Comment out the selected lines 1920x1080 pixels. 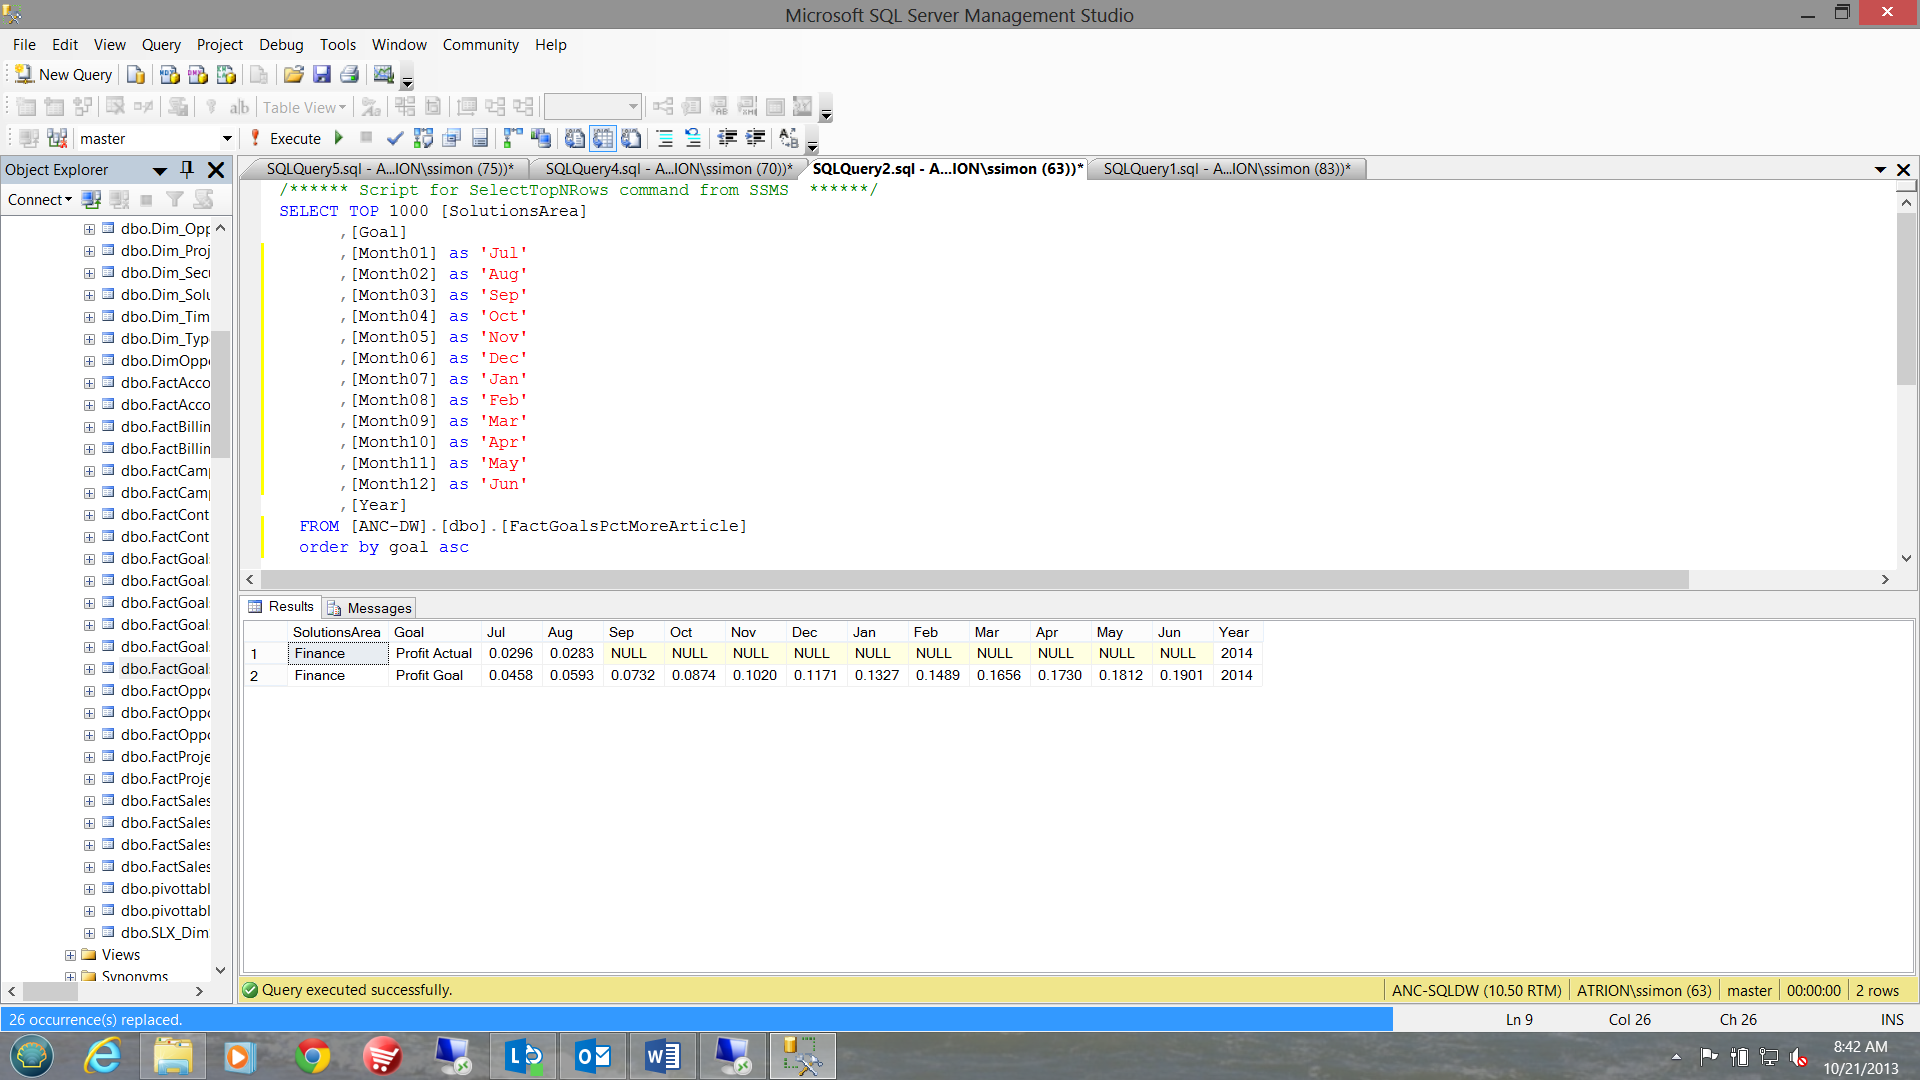(664, 139)
